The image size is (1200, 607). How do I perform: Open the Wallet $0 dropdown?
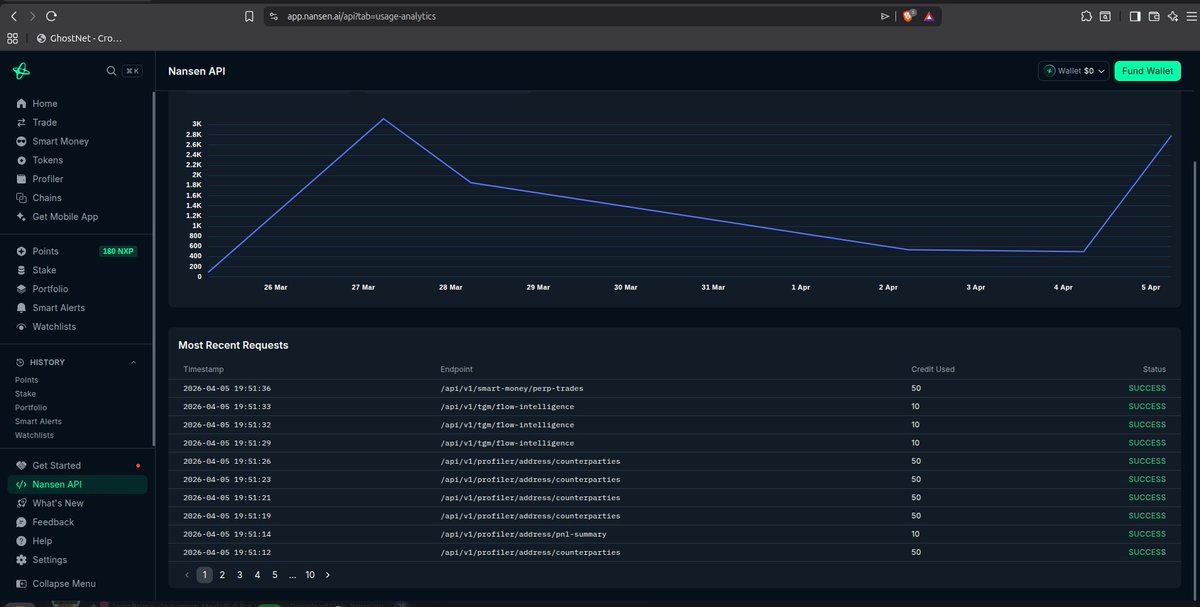click(1073, 71)
